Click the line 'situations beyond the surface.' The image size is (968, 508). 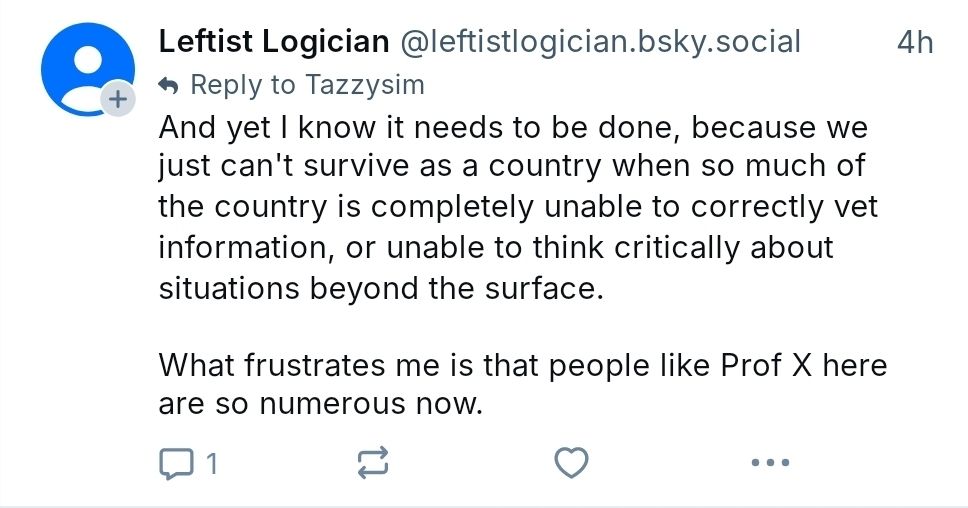coord(382,288)
